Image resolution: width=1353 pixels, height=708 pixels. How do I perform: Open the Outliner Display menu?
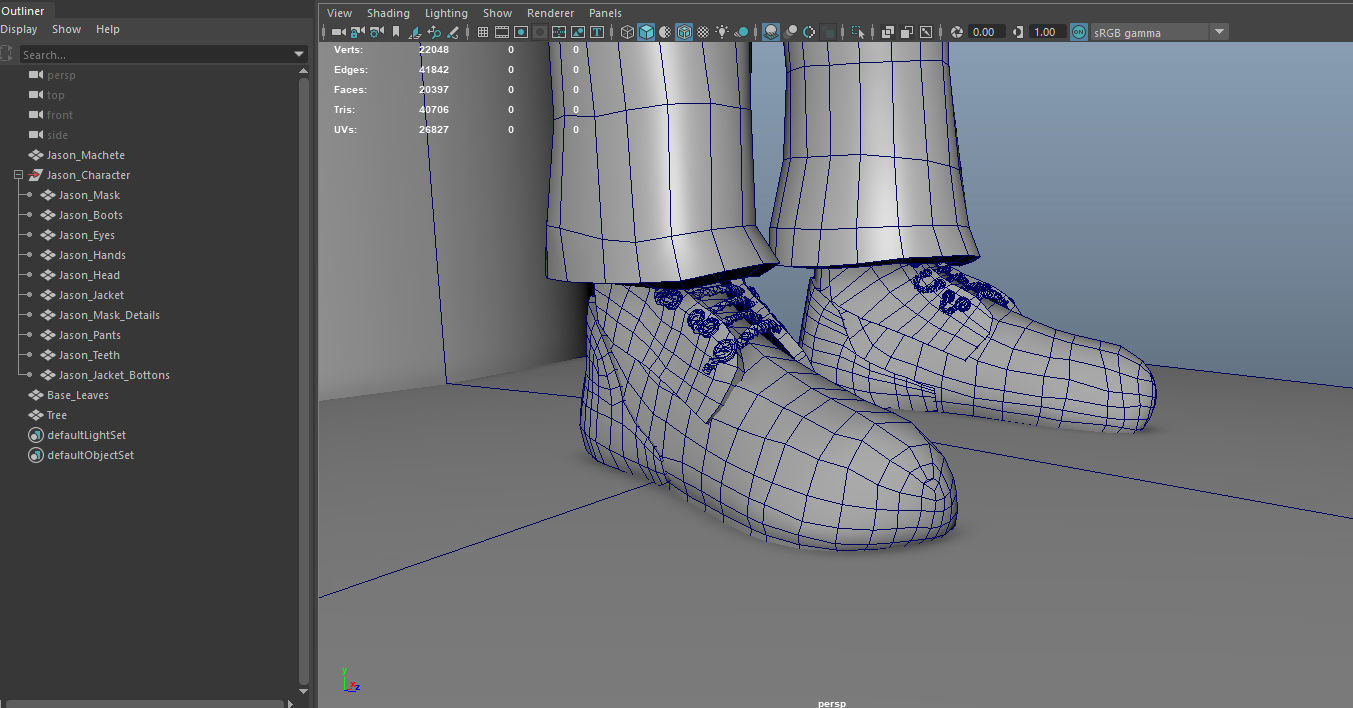tap(18, 29)
